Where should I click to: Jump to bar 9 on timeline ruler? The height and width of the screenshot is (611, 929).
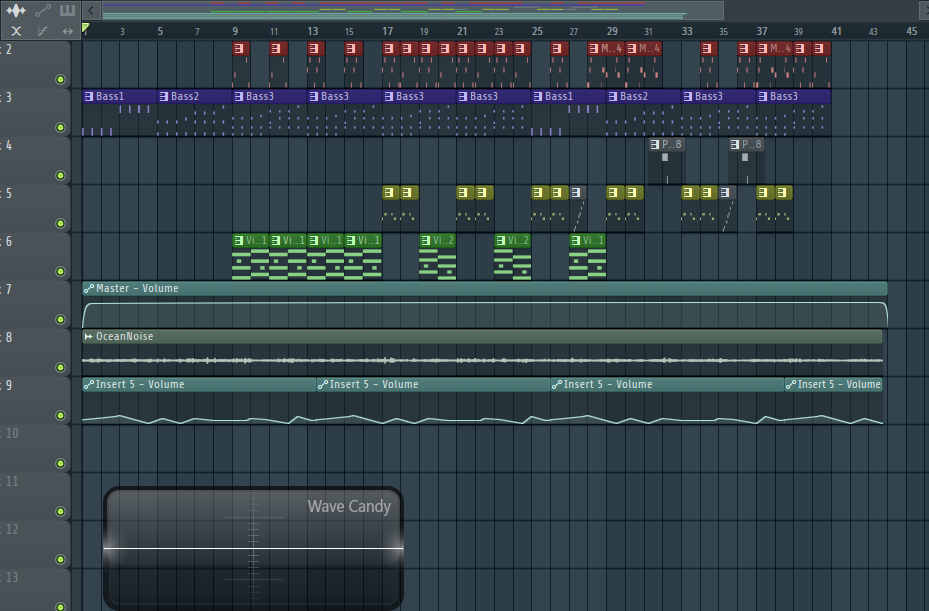pyautogui.click(x=235, y=31)
